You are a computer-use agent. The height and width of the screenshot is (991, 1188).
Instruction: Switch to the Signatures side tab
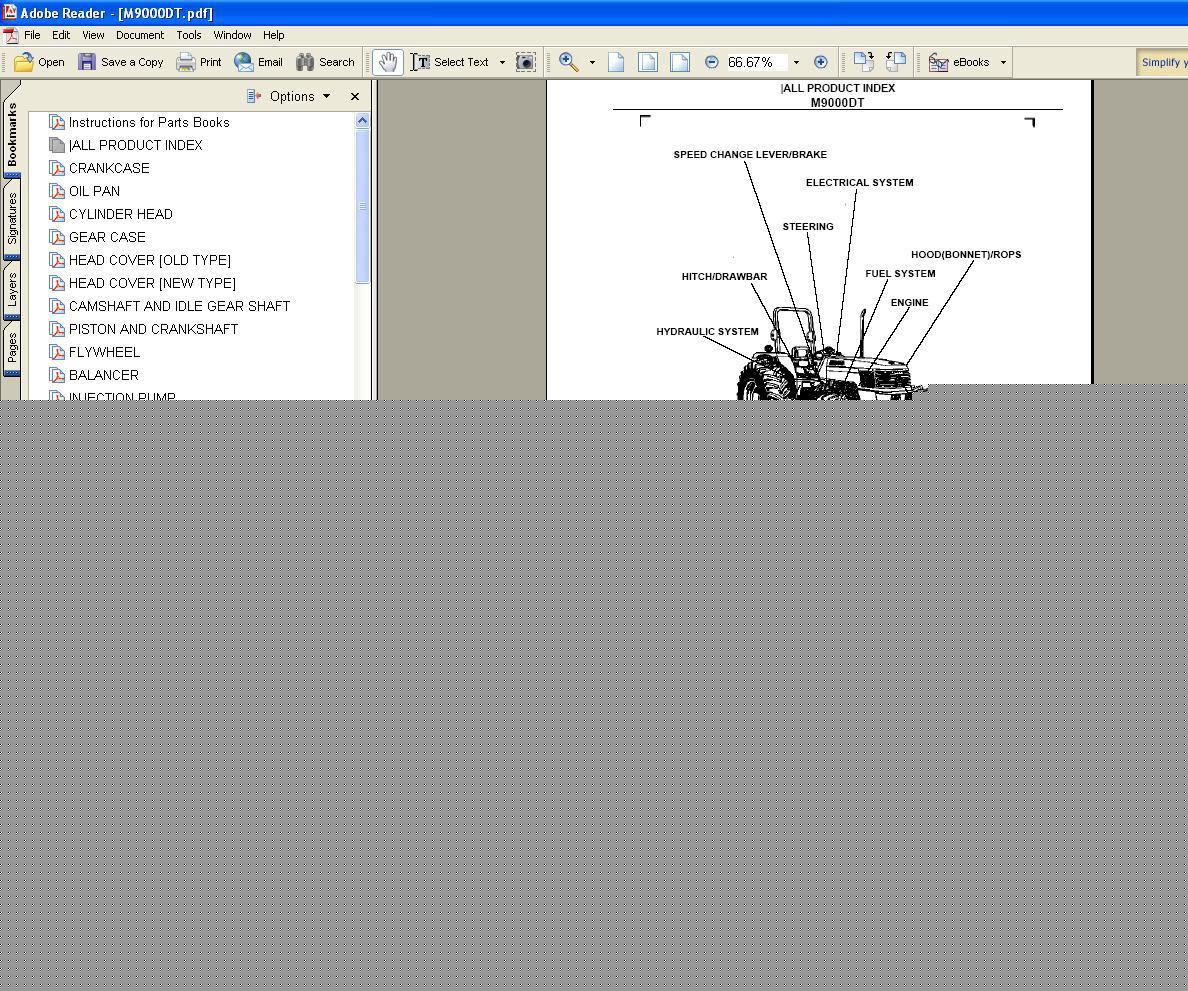[x=12, y=218]
